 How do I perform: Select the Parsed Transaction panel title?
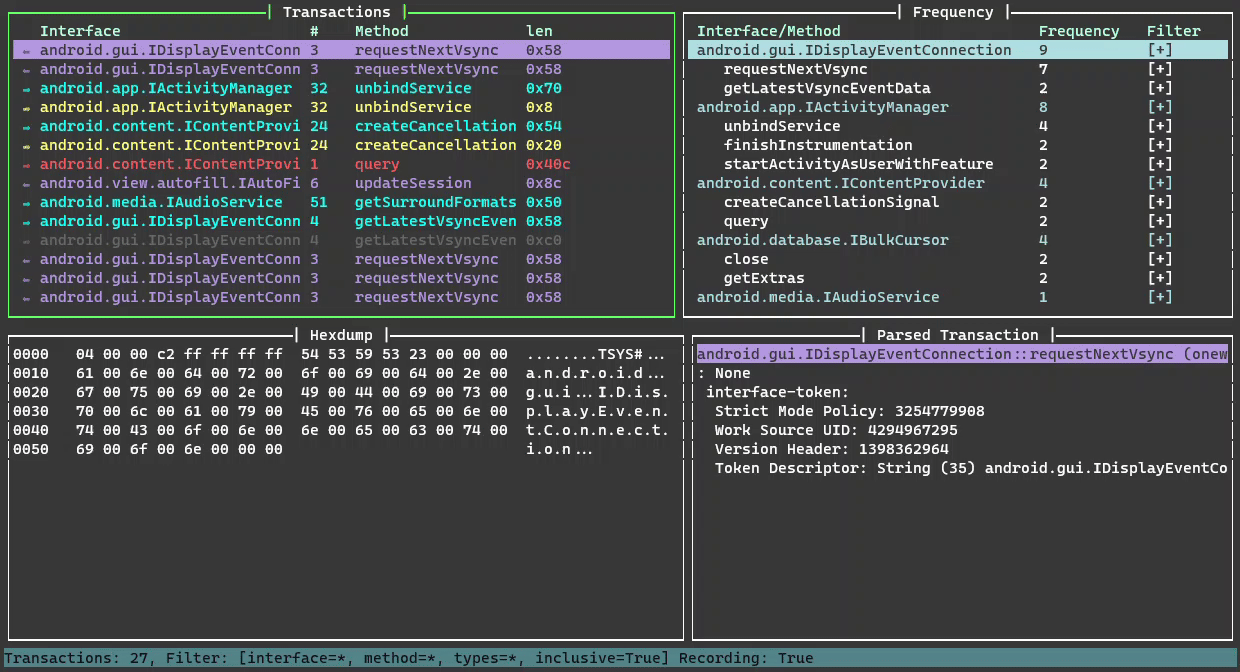pyautogui.click(x=957, y=335)
